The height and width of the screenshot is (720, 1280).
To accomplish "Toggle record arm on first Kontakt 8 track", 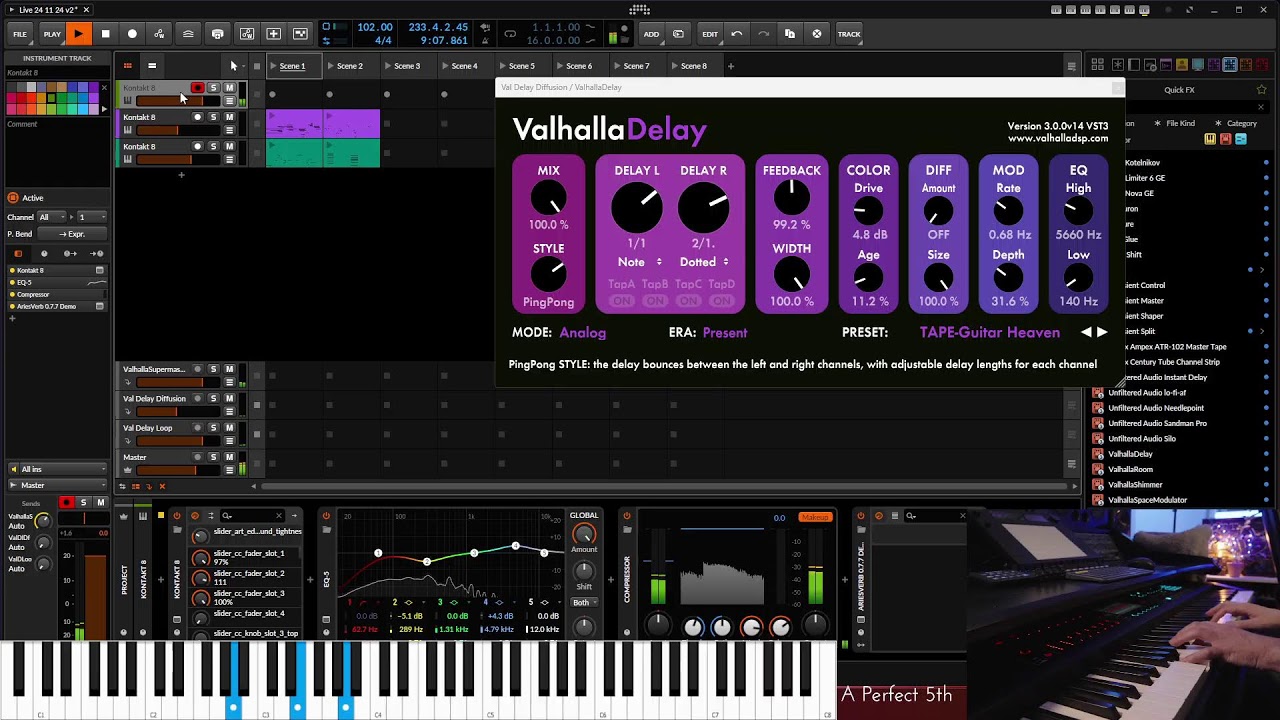I will point(197,88).
